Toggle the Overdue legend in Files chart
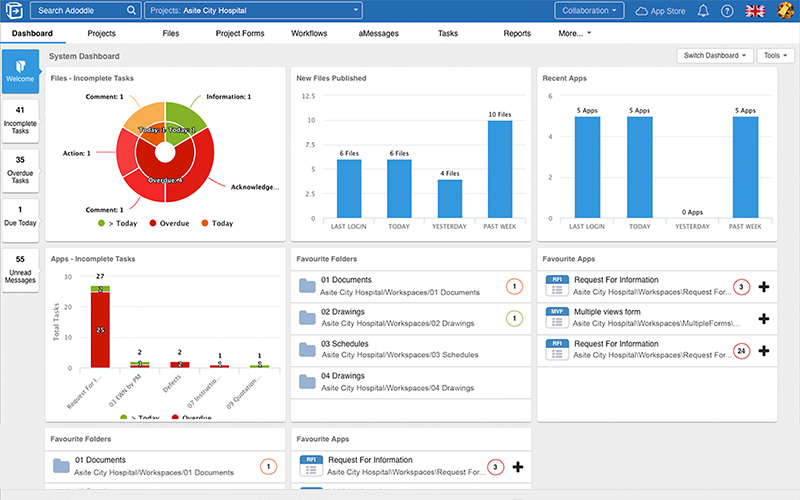 (169, 223)
